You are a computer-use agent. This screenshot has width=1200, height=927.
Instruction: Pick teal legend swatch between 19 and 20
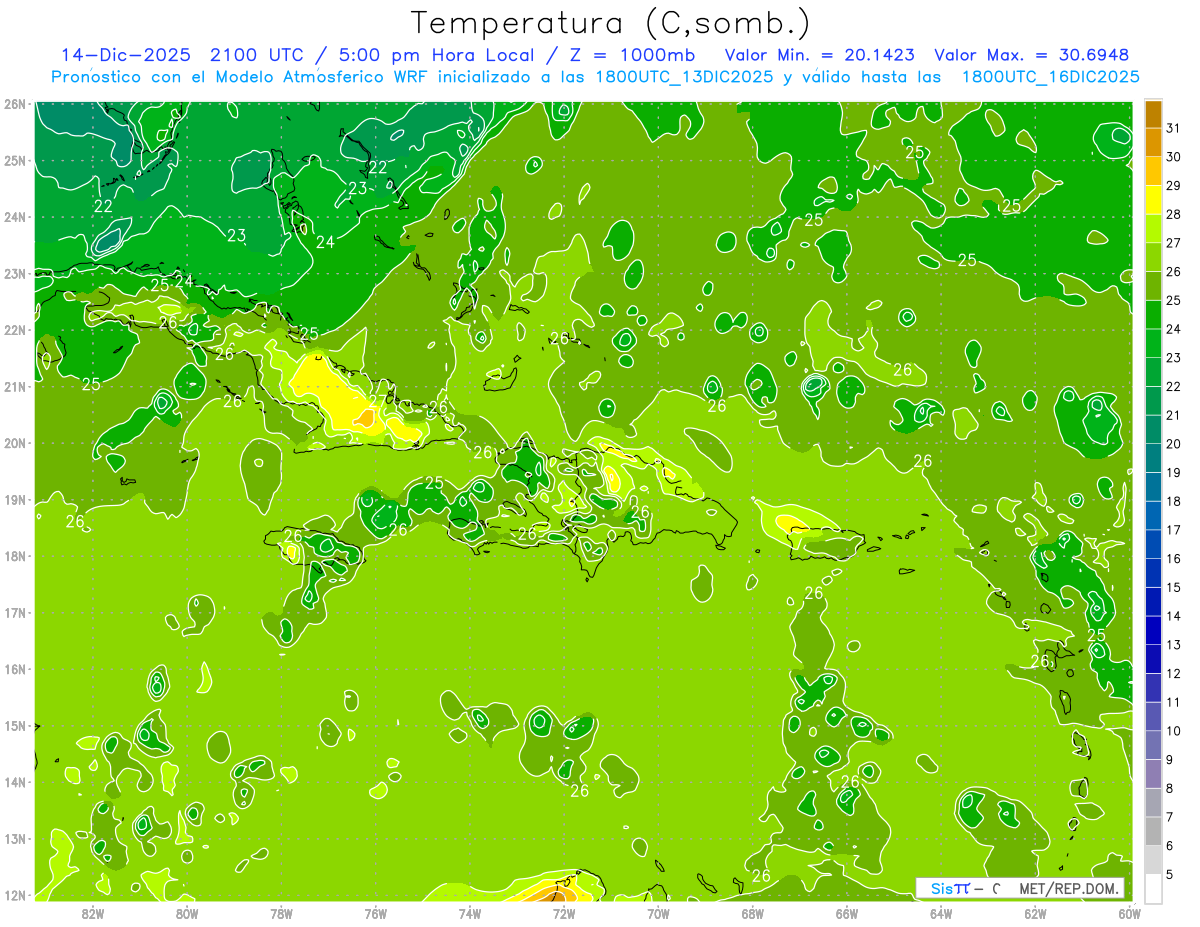pos(1153,459)
